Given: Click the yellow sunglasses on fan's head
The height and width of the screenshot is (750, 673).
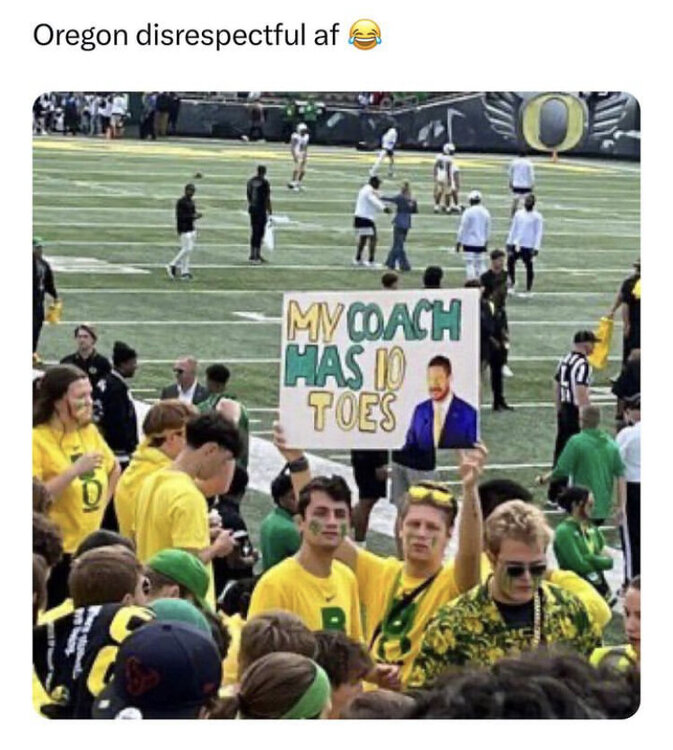Looking at the screenshot, I should [431, 494].
